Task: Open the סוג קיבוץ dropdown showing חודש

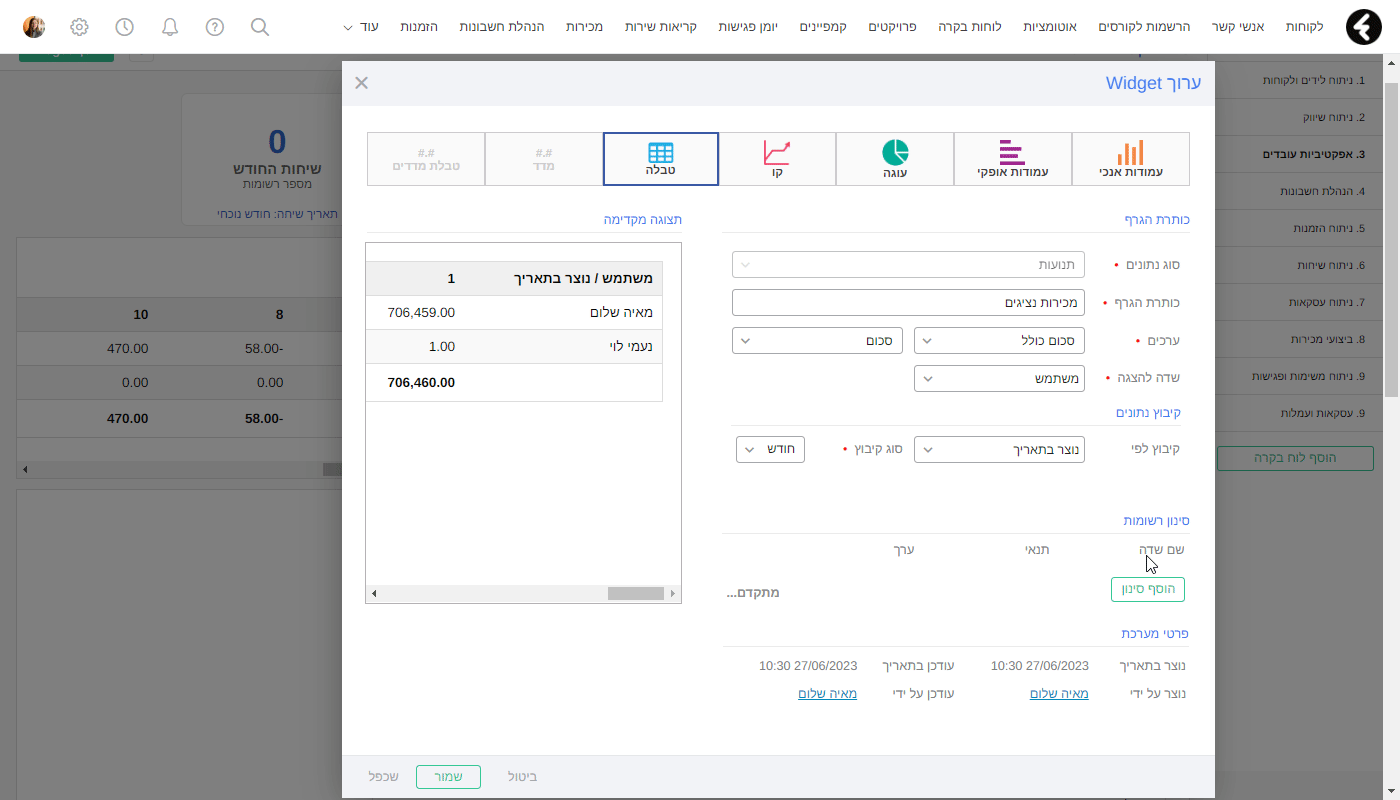Action: point(770,450)
